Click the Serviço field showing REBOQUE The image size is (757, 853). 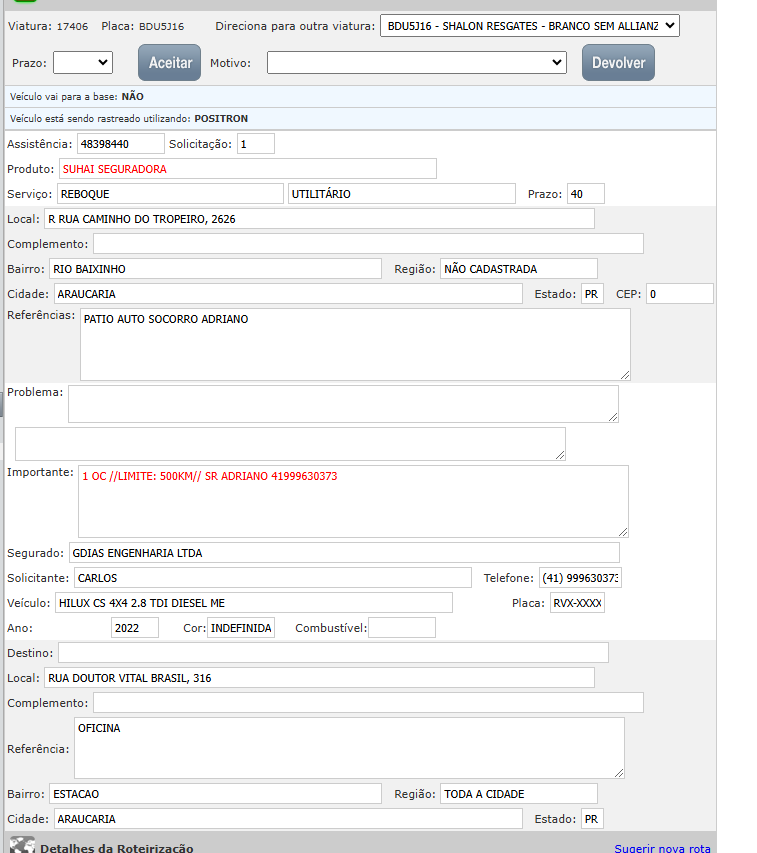(x=170, y=194)
